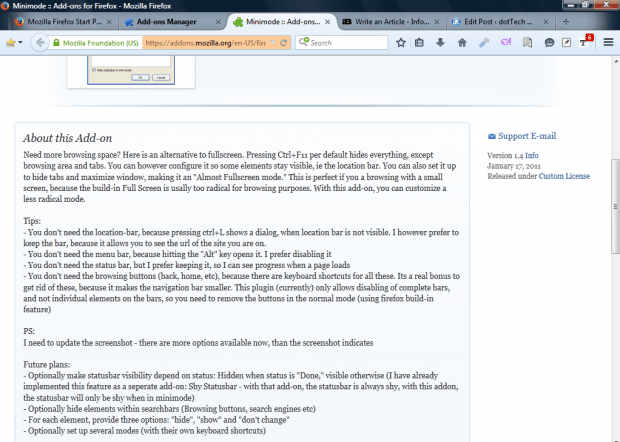Click the 'PS:' text line

tap(29, 331)
